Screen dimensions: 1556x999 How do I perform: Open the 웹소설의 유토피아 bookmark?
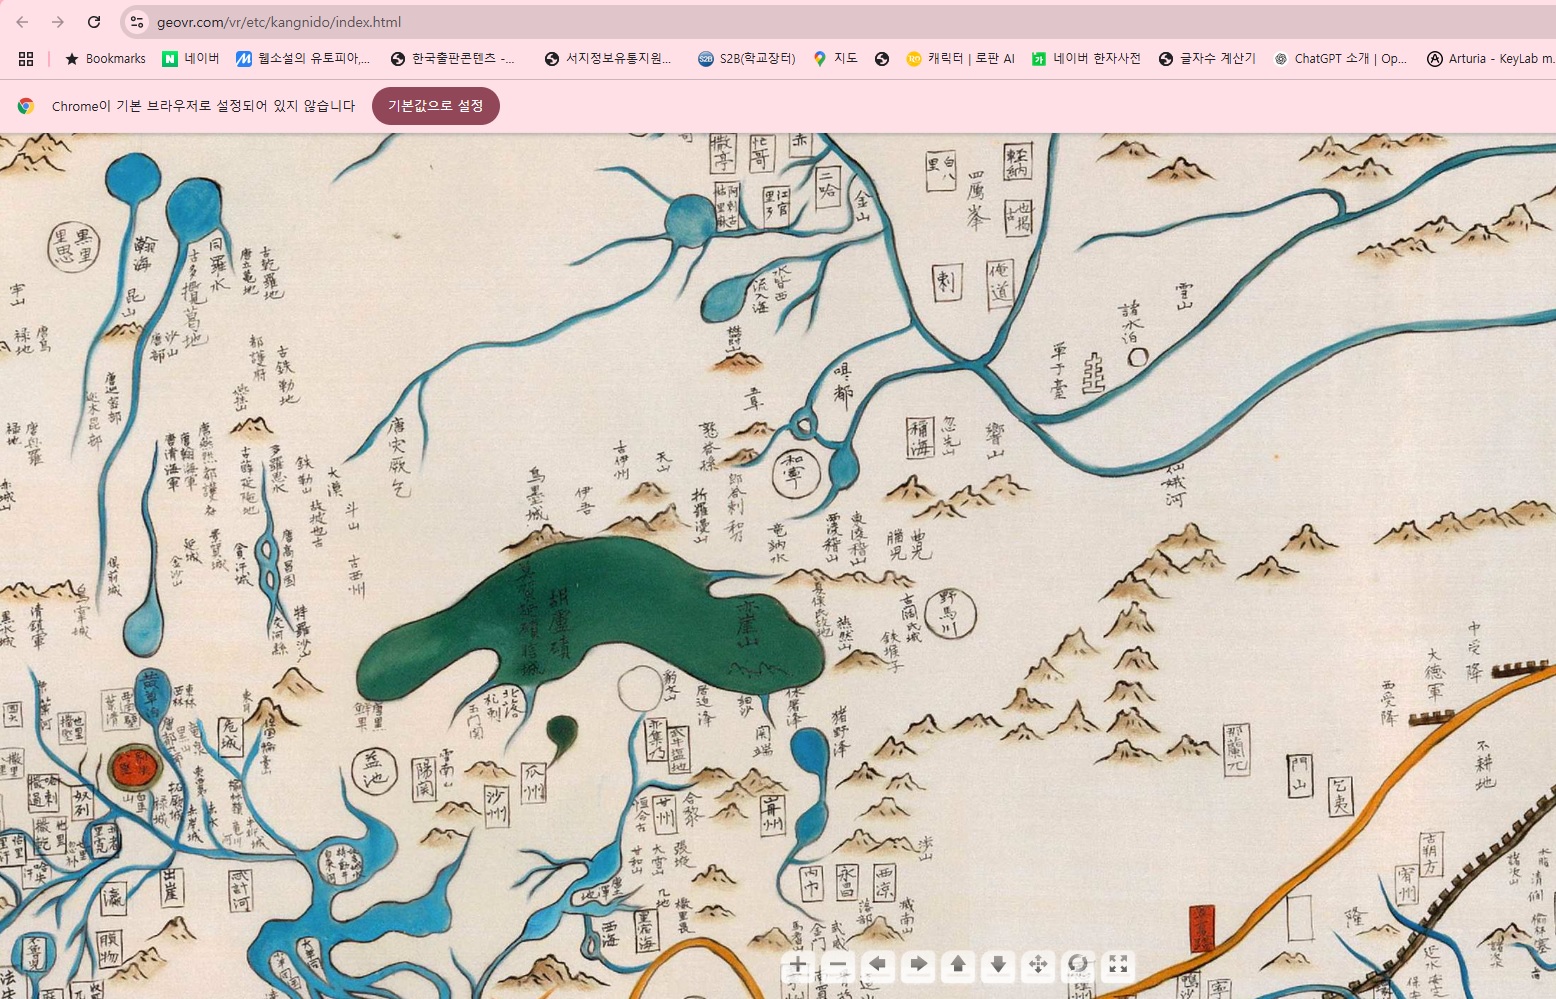[x=303, y=59]
